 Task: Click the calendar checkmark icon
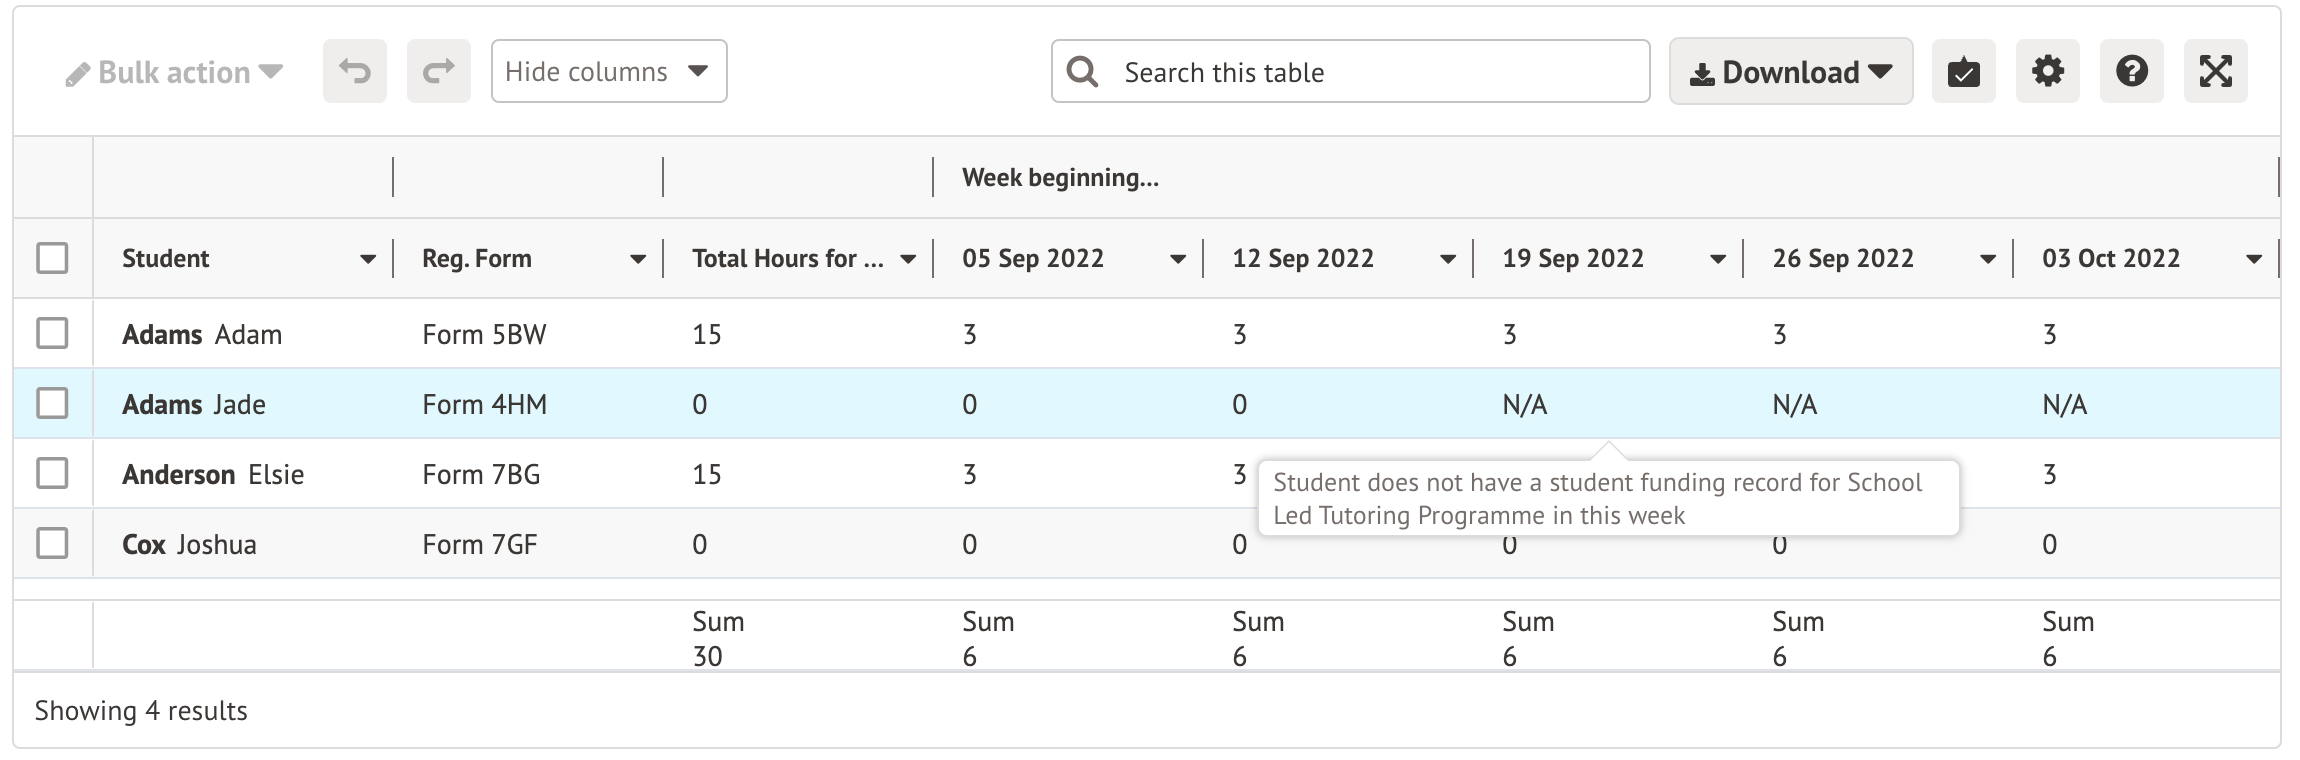coord(1963,71)
